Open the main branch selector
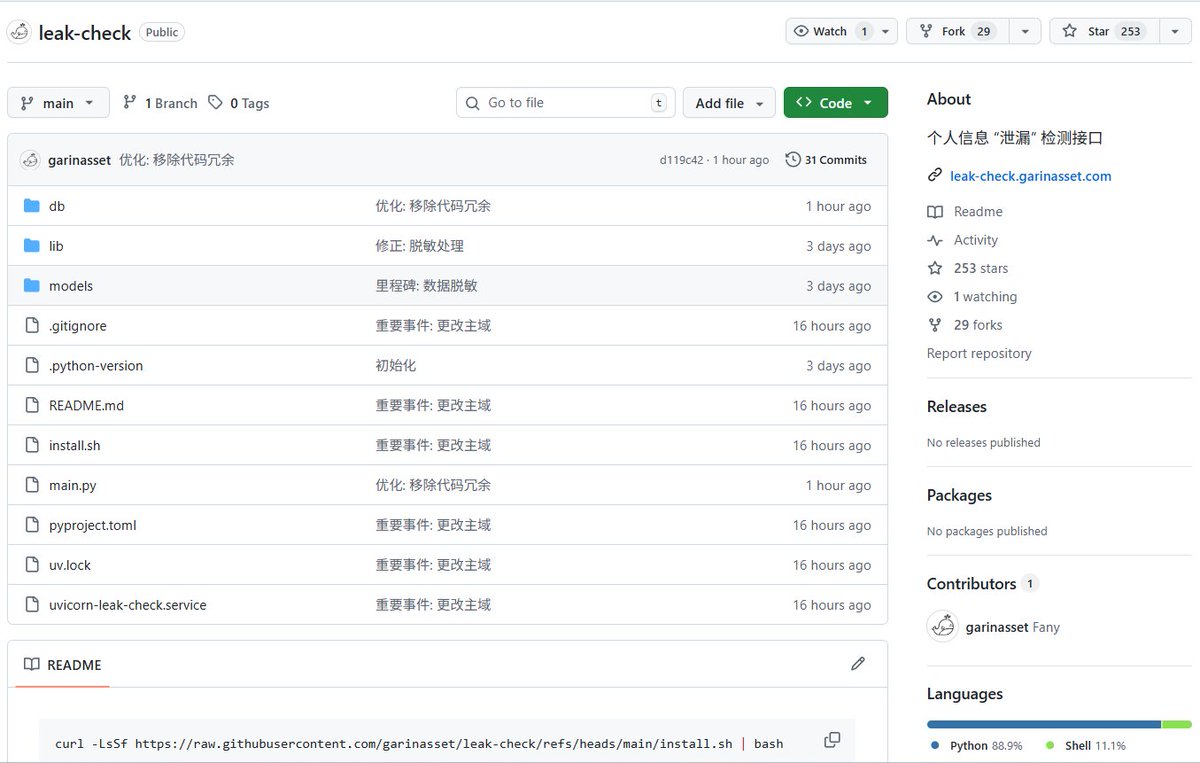The height and width of the screenshot is (763, 1200). [x=57, y=102]
